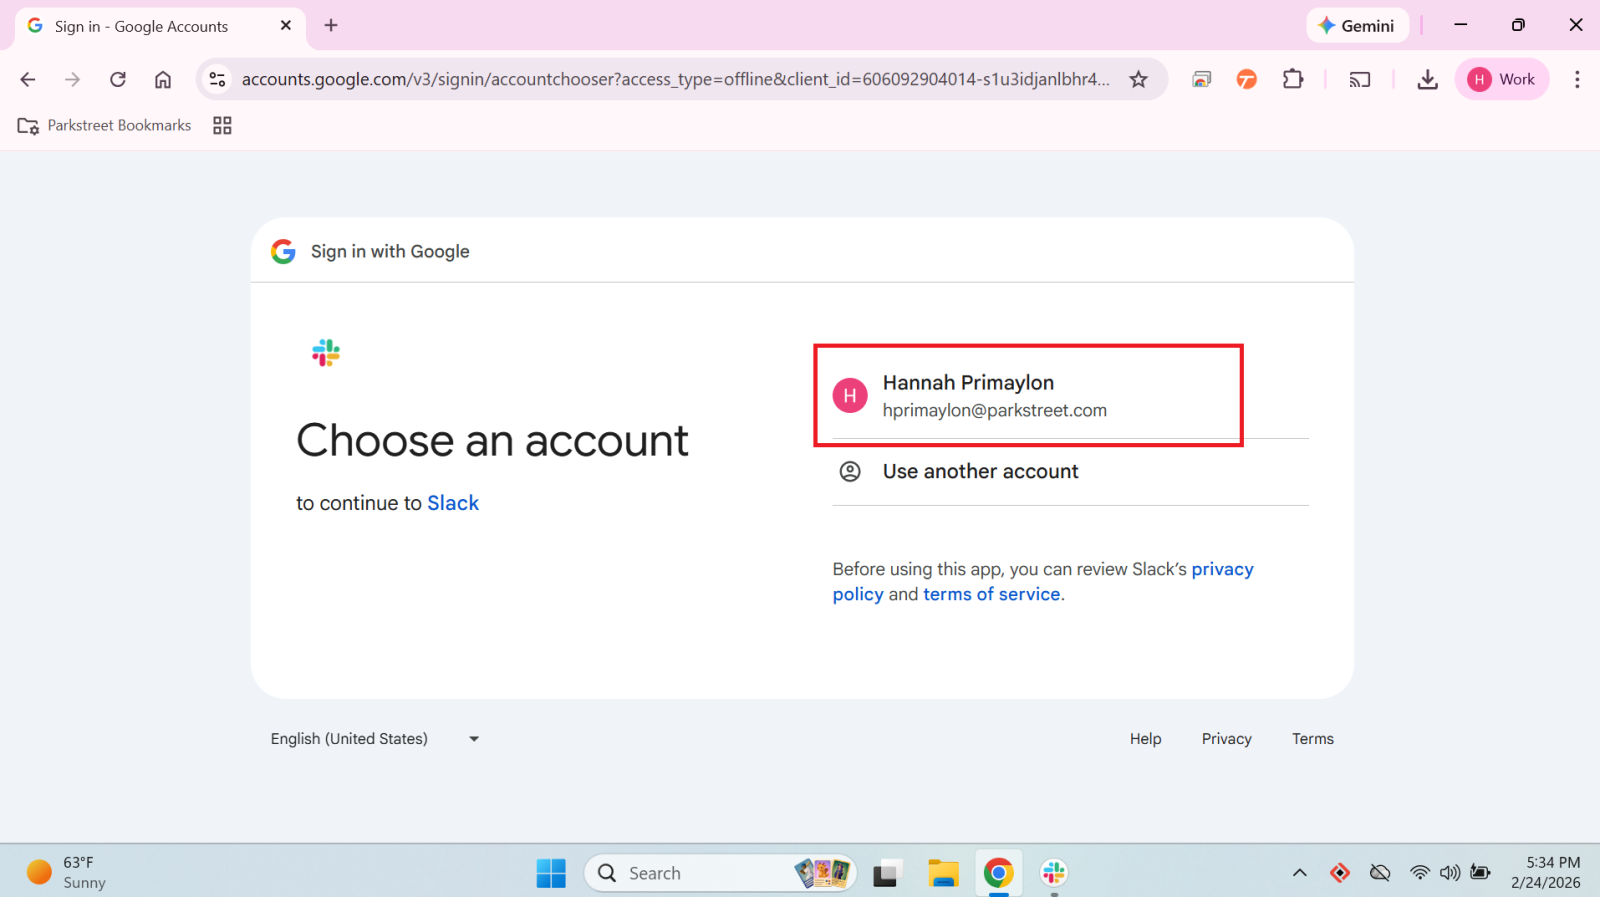Open the clock and calendar flyout
The height and width of the screenshot is (897, 1600).
pyautogui.click(x=1546, y=873)
